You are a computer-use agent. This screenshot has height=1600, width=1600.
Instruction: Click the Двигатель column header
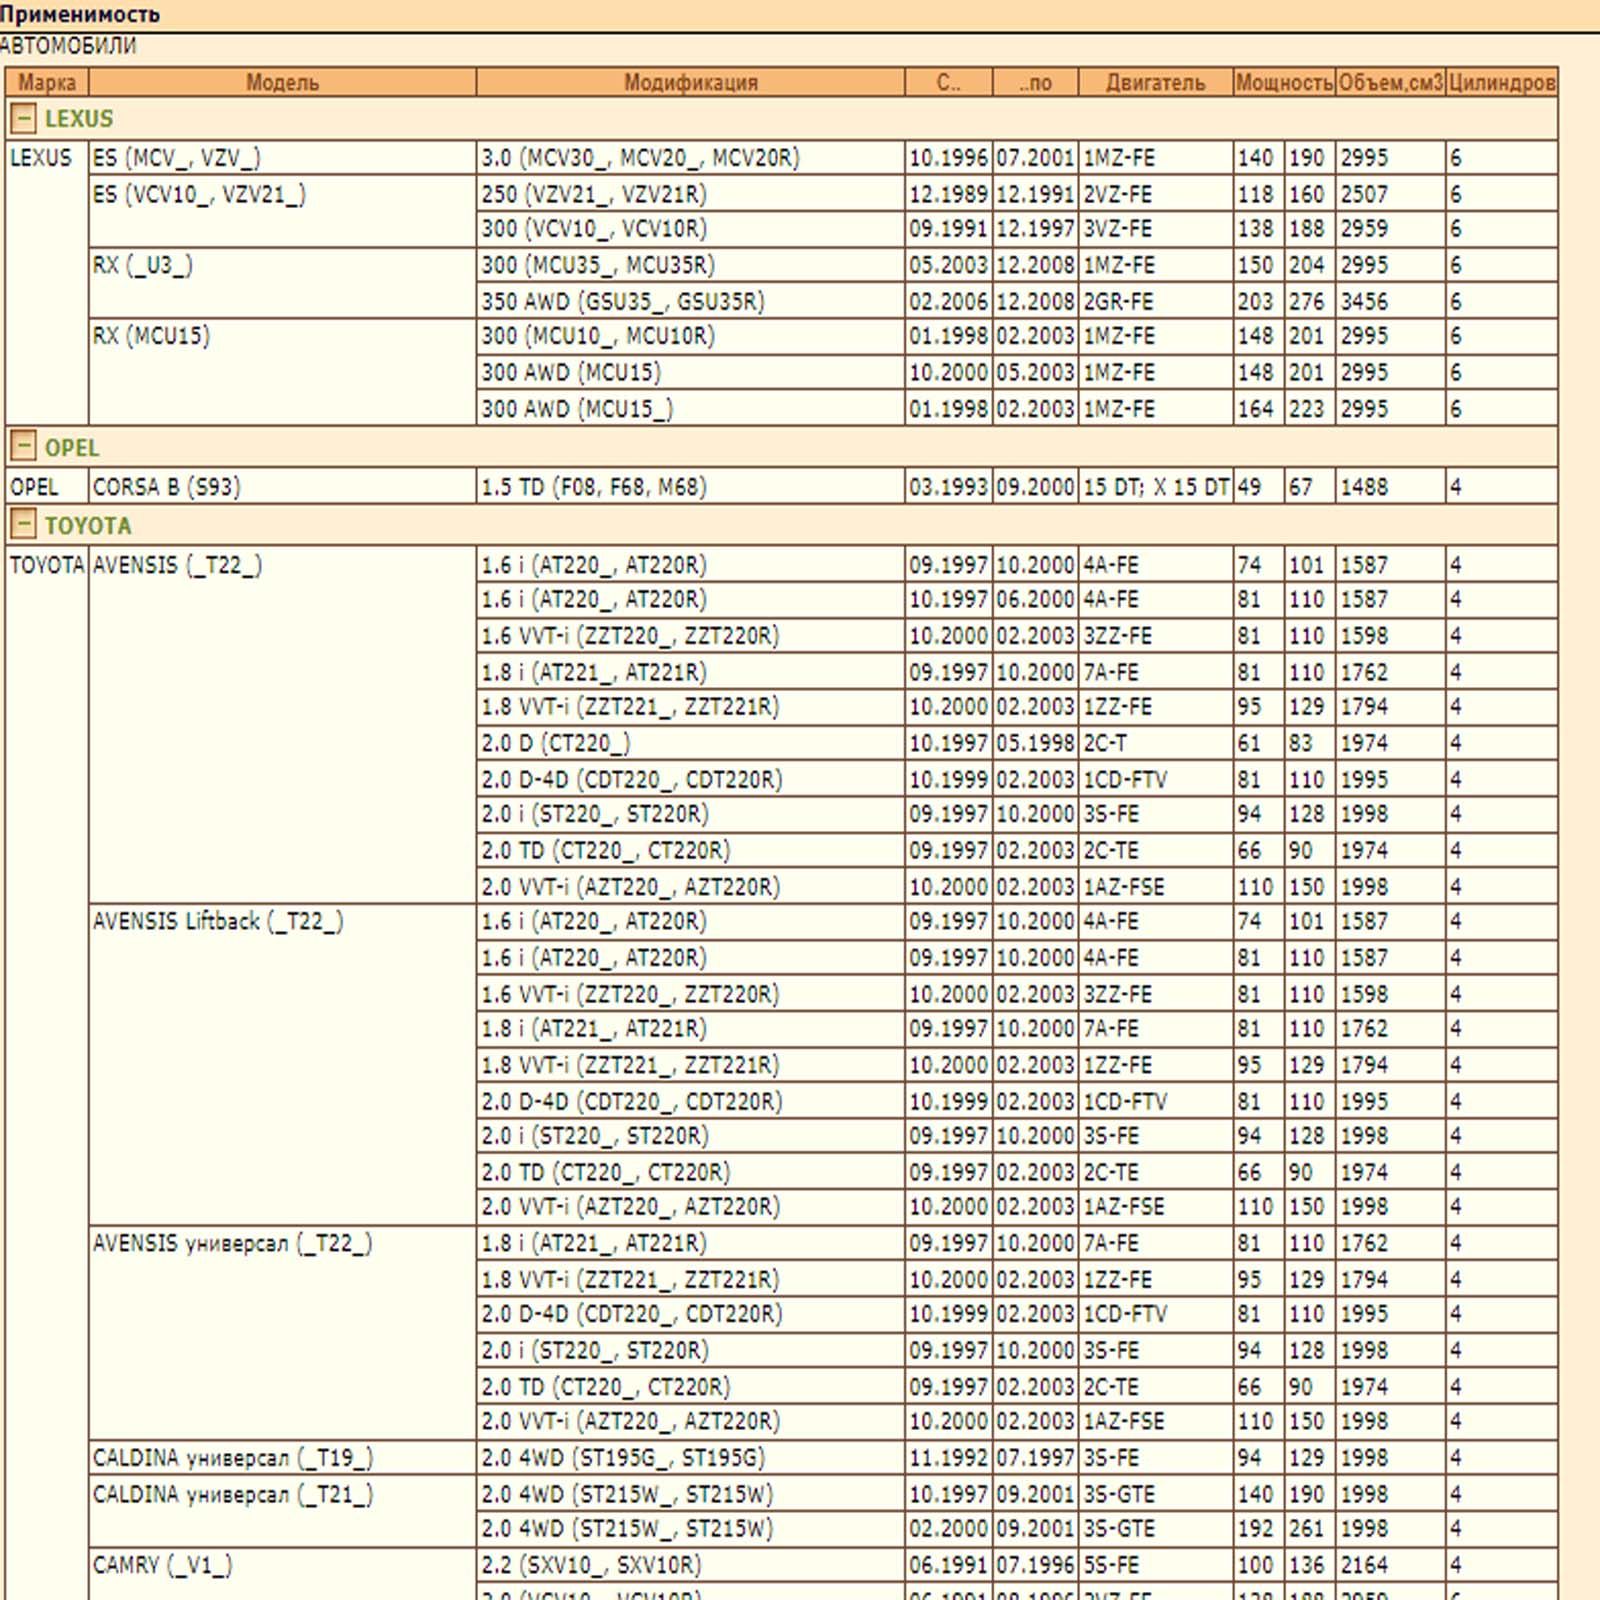[1155, 83]
